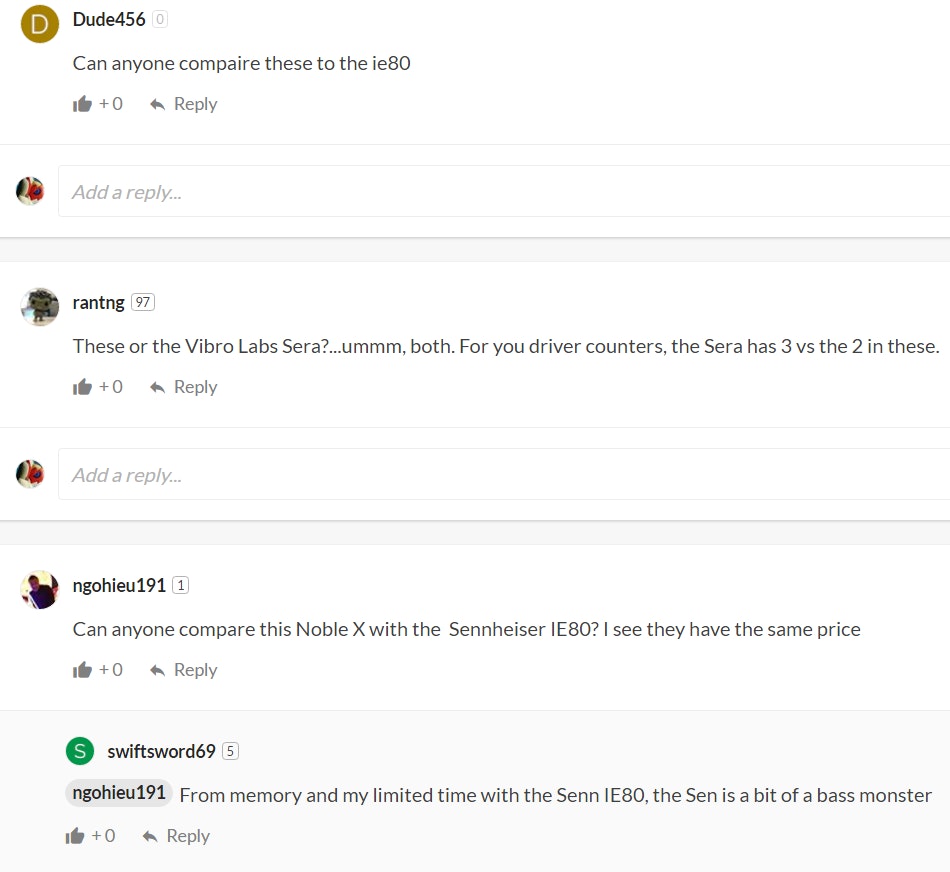The width and height of the screenshot is (950, 872).
Task: Click reply arrow icon under Dude456's comment
Action: point(157,104)
